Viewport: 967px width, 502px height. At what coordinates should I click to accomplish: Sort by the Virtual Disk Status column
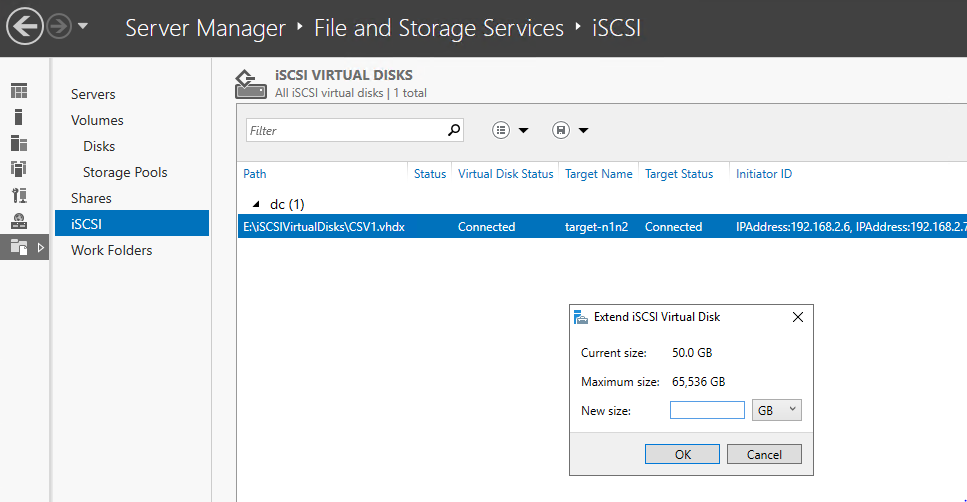pyautogui.click(x=505, y=174)
